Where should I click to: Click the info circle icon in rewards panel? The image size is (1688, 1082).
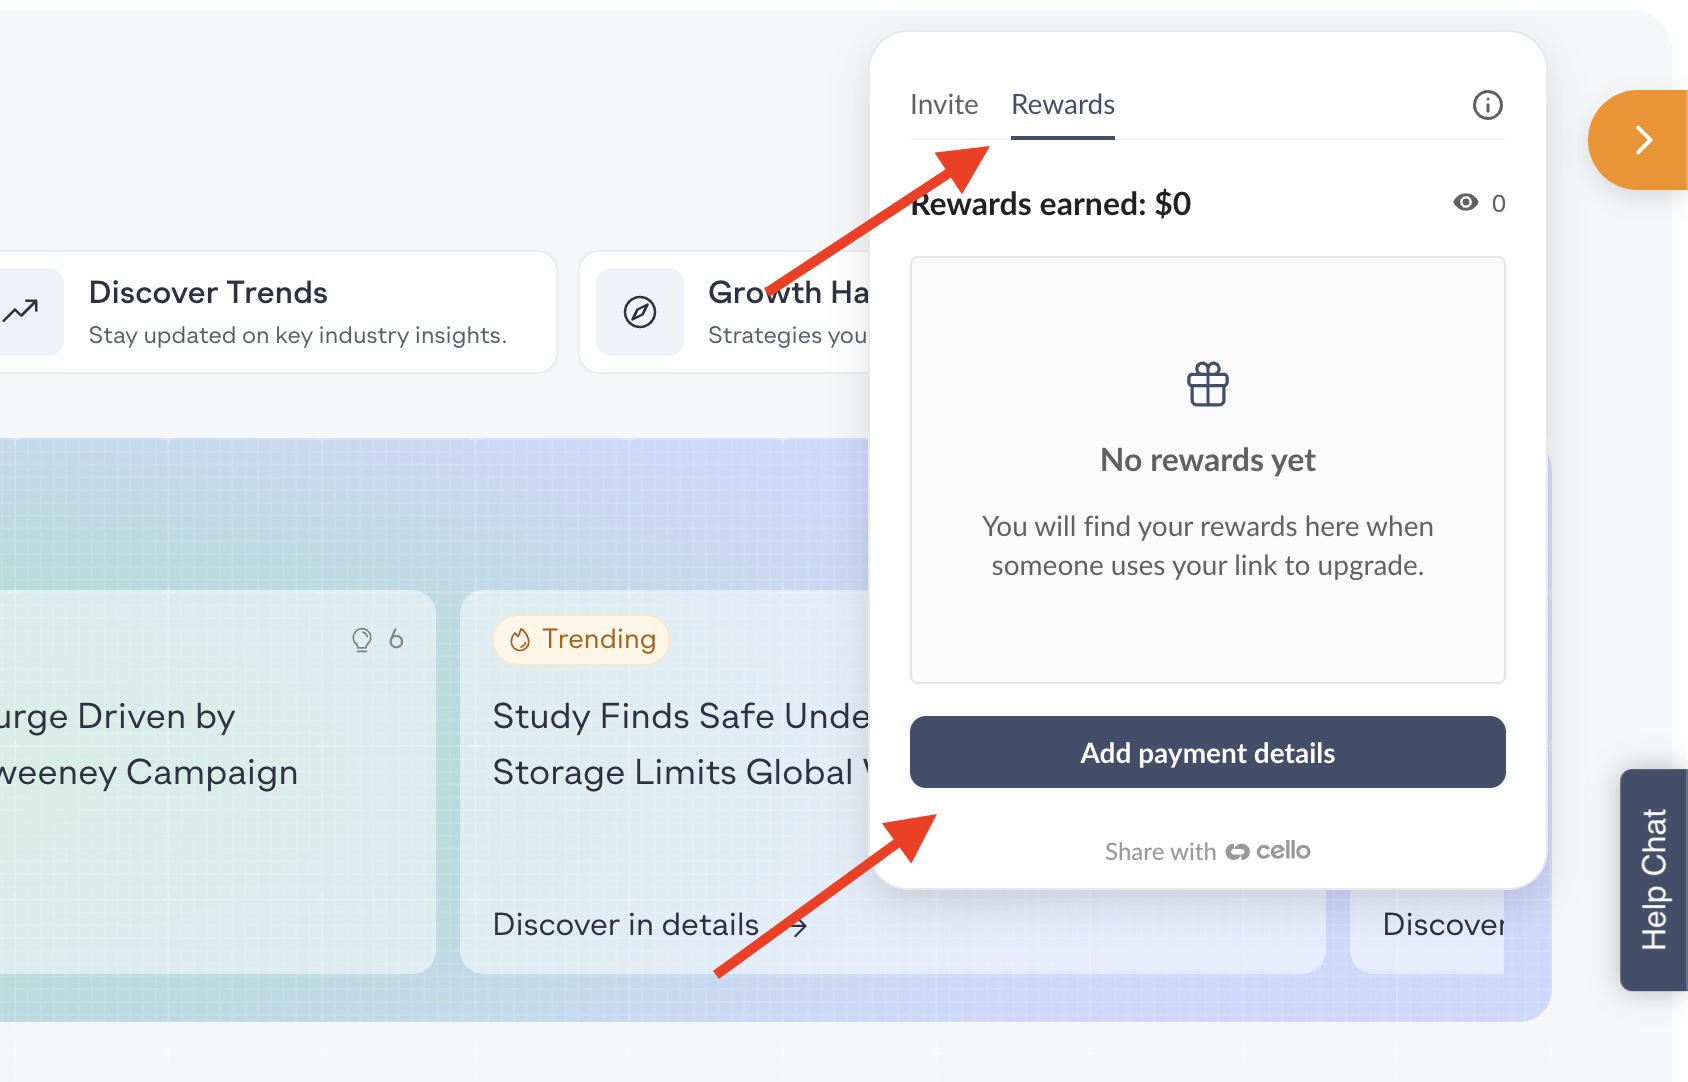point(1487,105)
